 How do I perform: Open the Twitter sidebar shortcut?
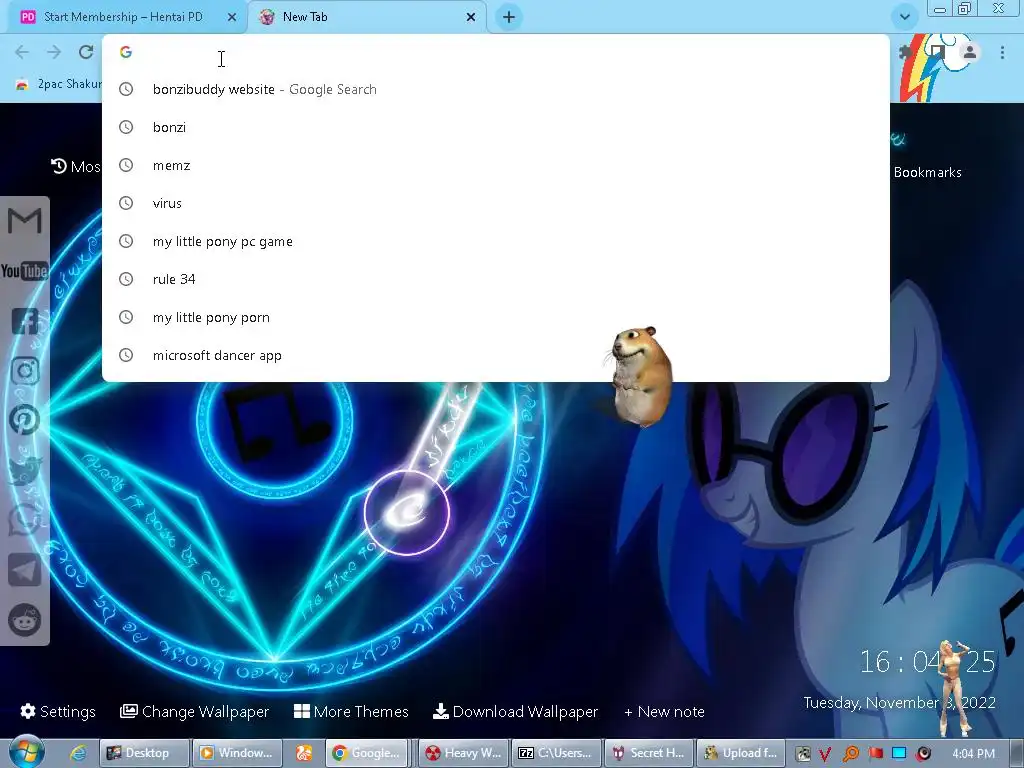point(25,470)
